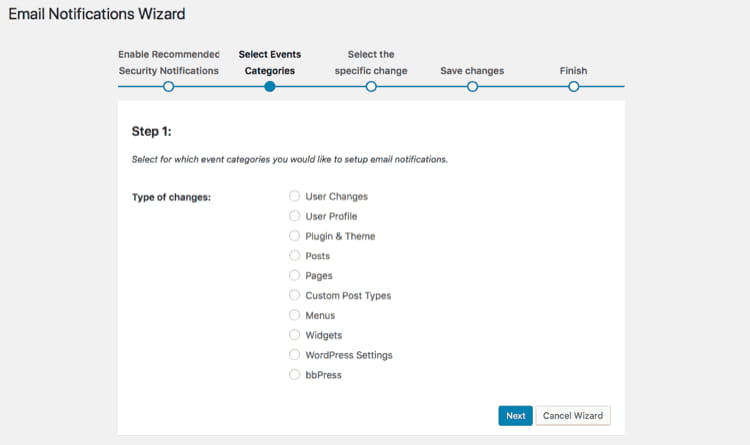Select WordPress Settings radio option
The image size is (750, 445).
click(295, 355)
